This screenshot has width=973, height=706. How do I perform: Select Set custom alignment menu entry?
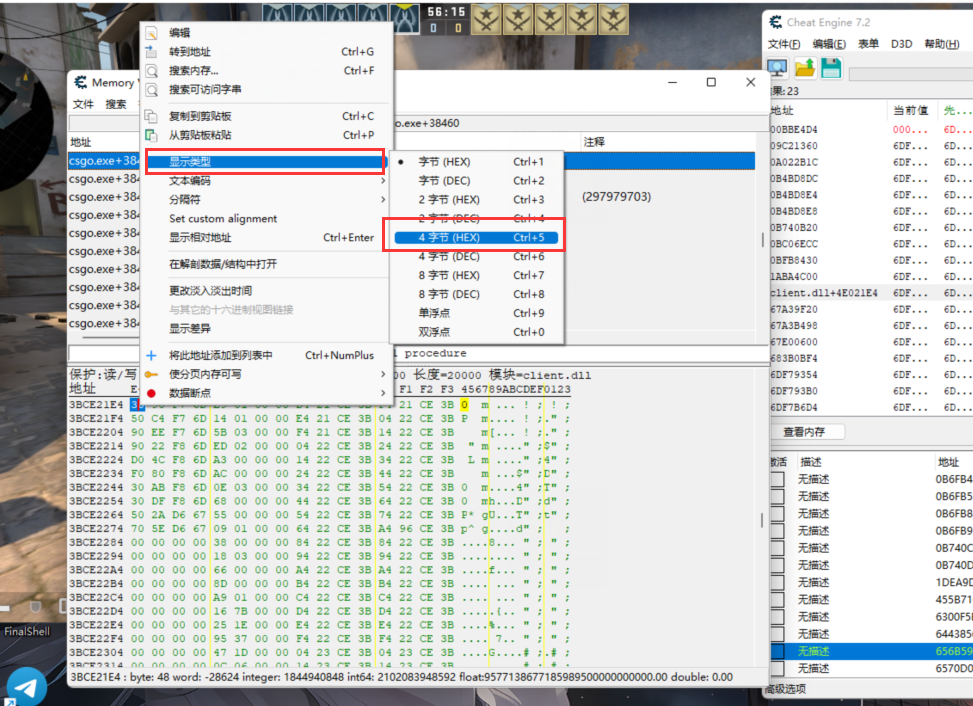266,218
